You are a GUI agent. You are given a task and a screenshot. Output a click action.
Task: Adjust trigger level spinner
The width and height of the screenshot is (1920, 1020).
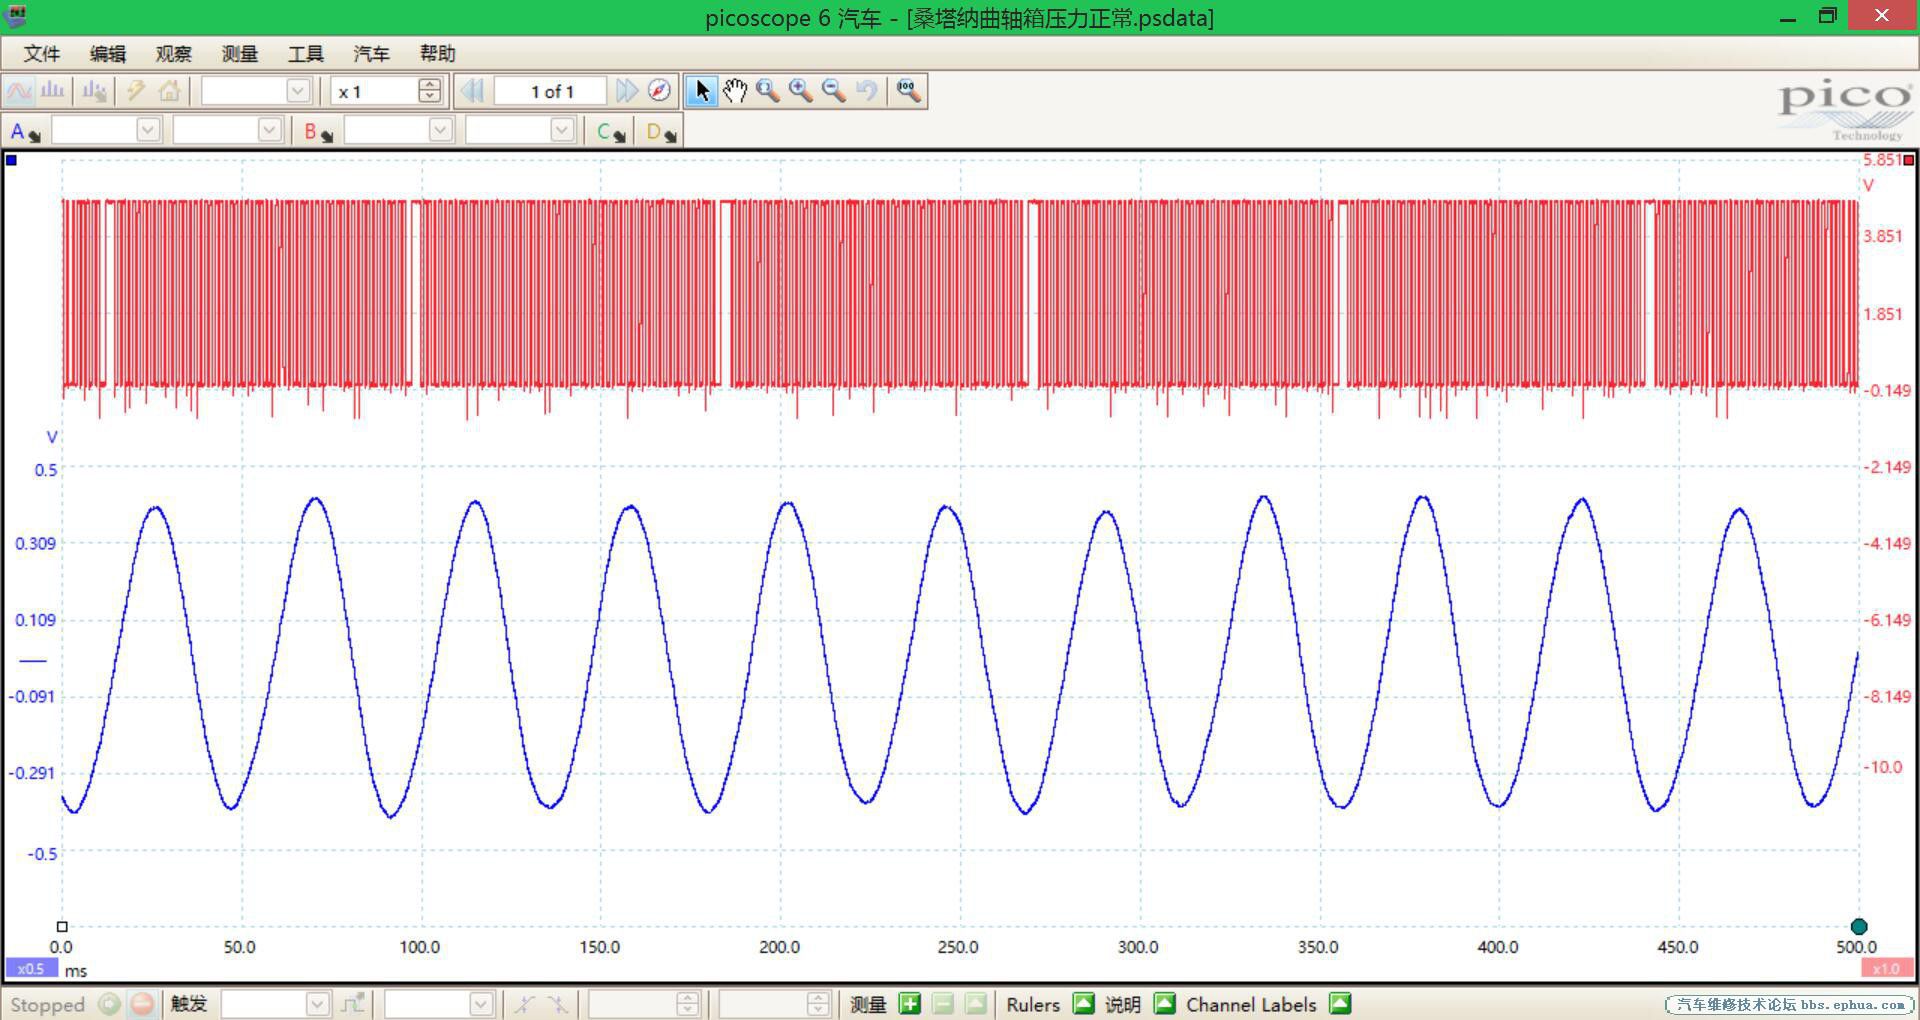(687, 1003)
